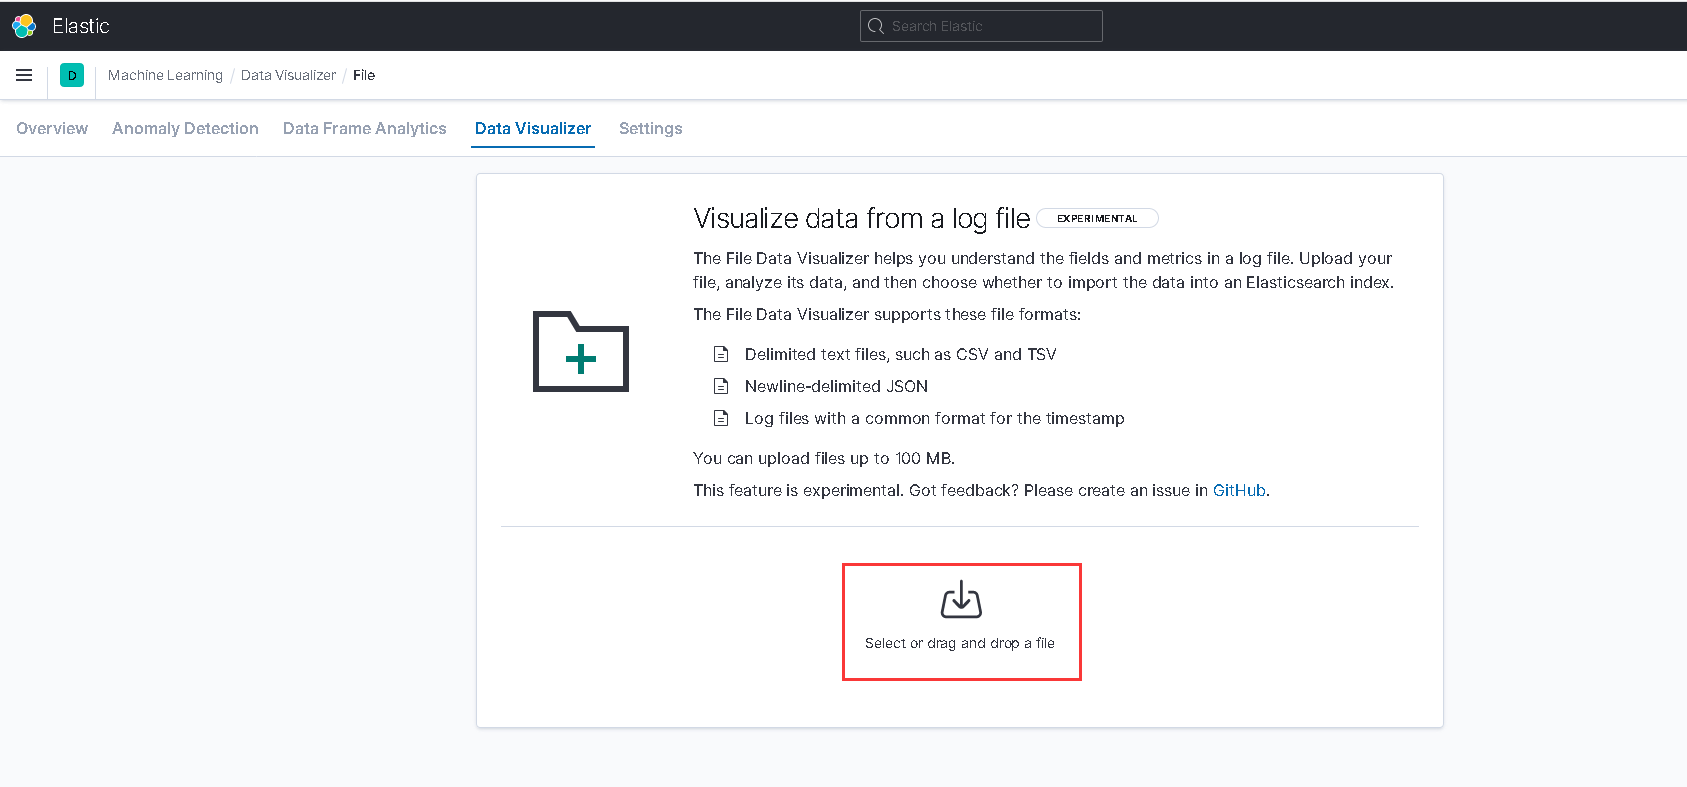Click the document icon beside Newline-delimited JSON
This screenshot has width=1687, height=787.
click(721, 386)
